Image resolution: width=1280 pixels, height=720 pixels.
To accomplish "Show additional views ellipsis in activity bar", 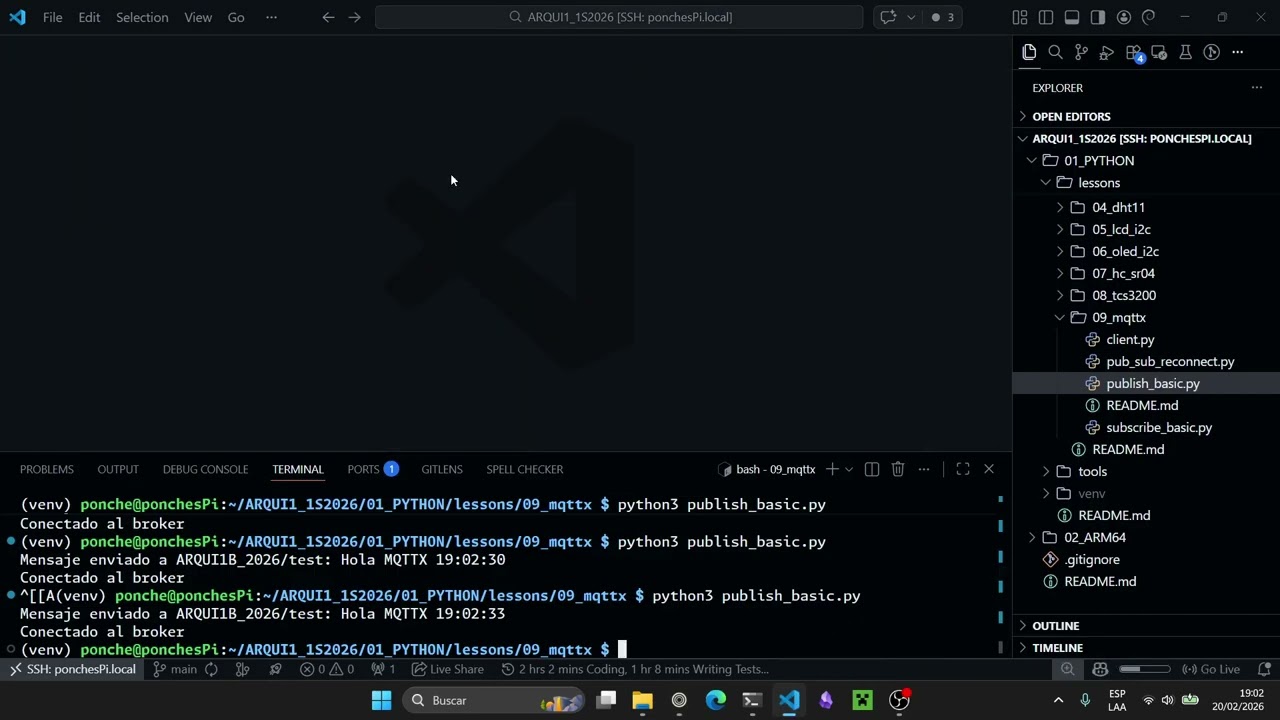I will click(x=1237, y=52).
